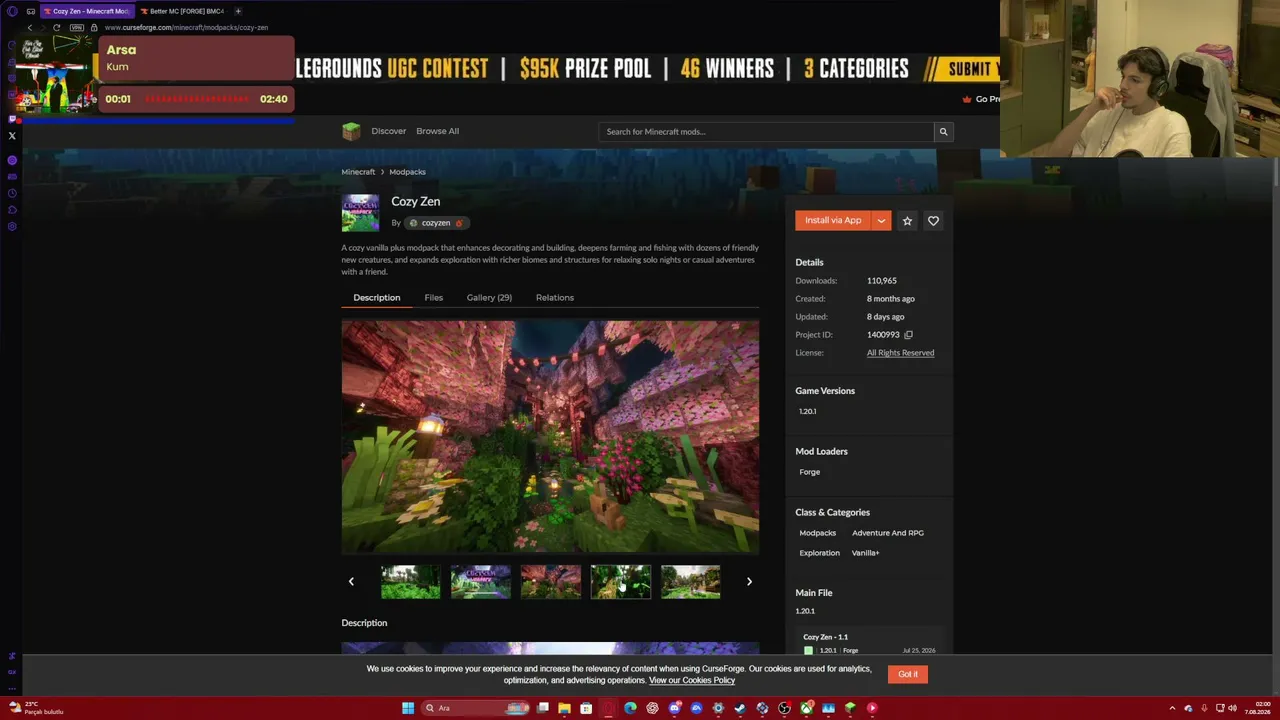Show next gallery thumbnails with right arrow
The image size is (1280, 720).
pyautogui.click(x=749, y=582)
